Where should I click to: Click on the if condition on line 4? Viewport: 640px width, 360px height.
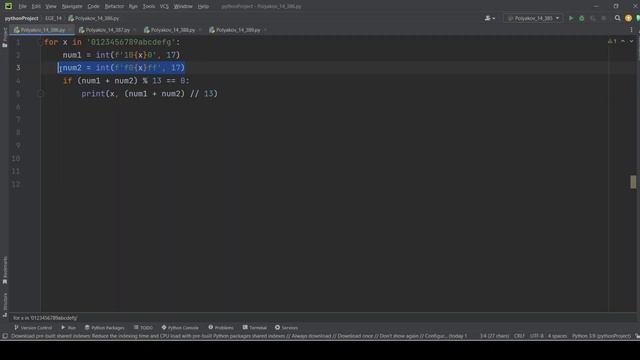click(126, 81)
